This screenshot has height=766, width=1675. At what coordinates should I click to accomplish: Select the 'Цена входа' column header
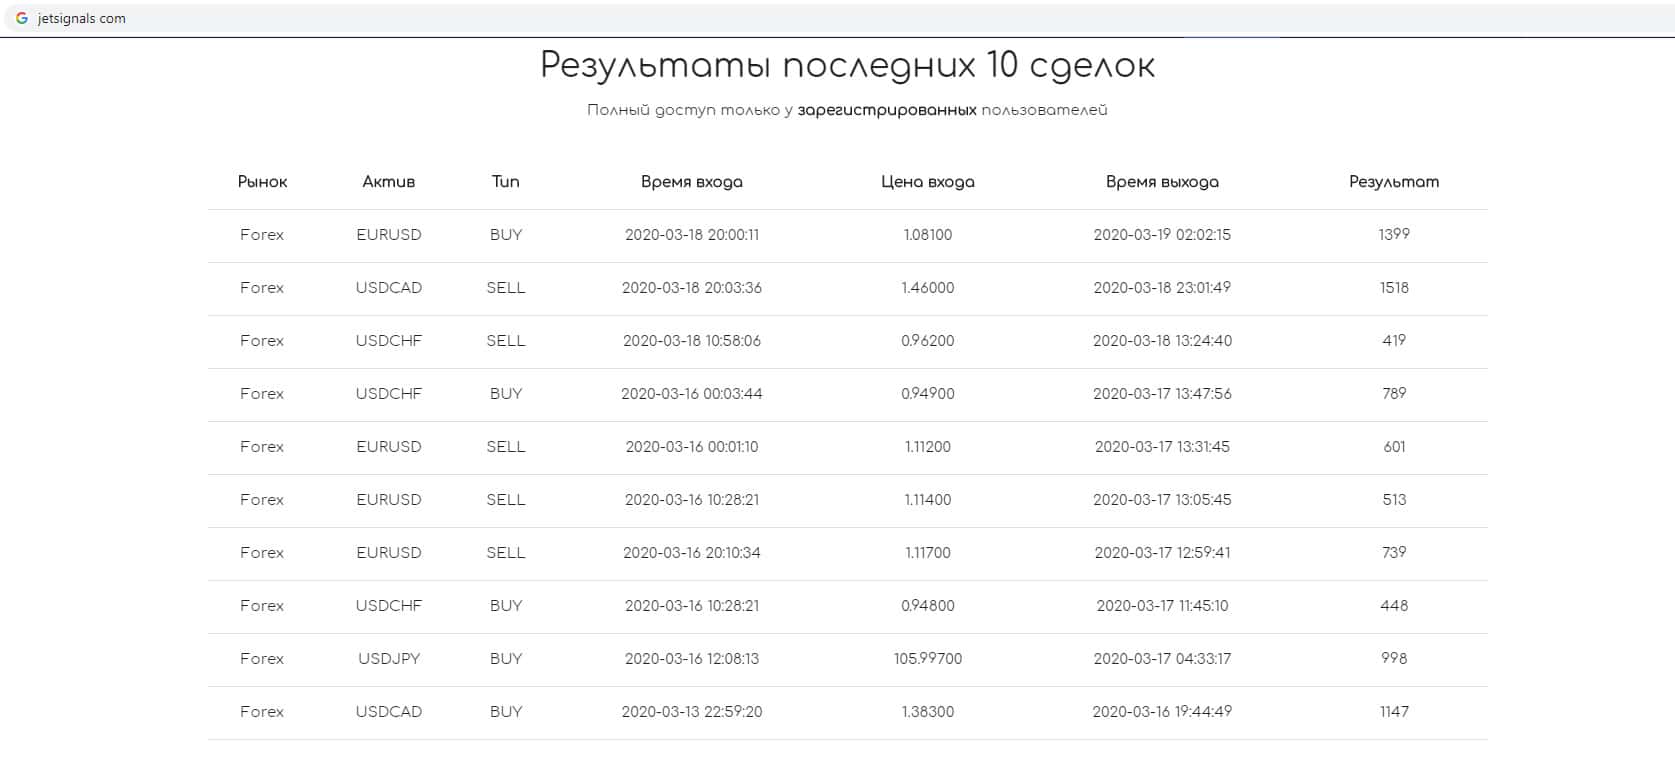(927, 182)
